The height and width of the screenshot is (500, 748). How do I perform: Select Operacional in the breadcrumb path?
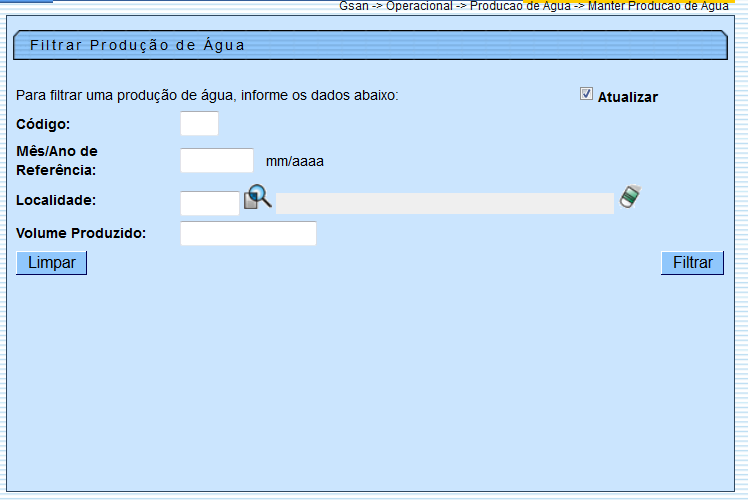tap(419, 6)
